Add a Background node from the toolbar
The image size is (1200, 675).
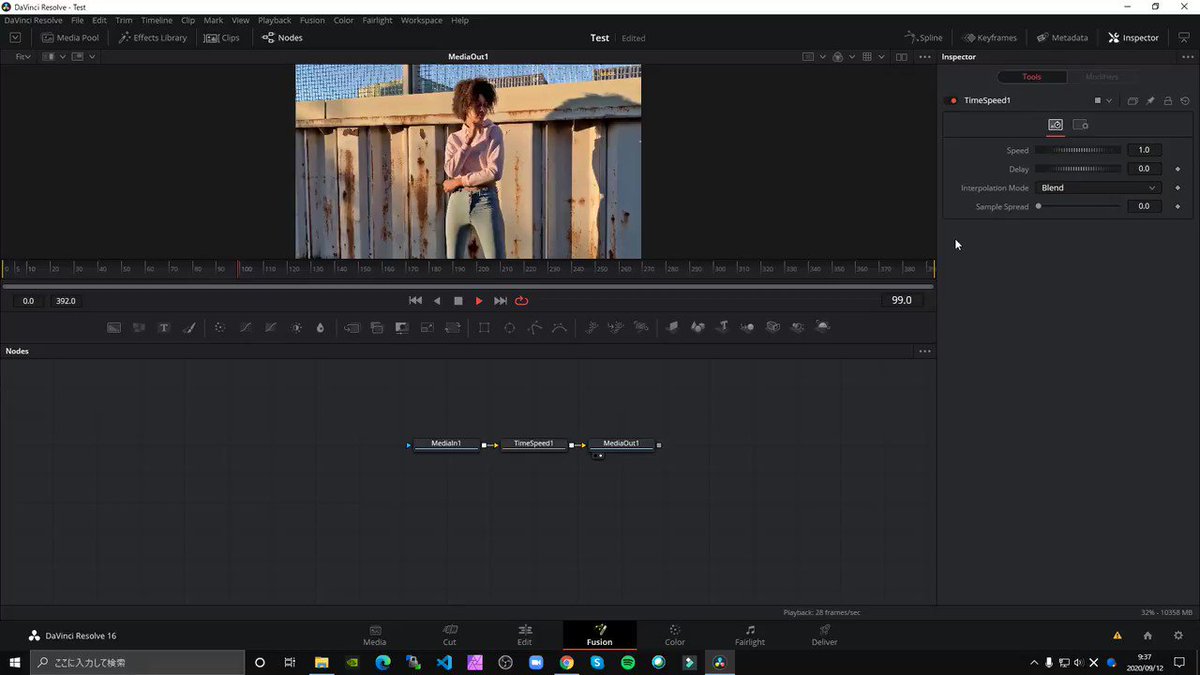tap(114, 327)
